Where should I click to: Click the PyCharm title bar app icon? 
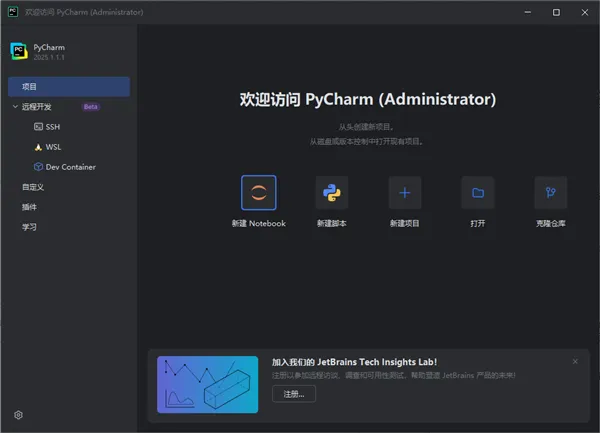[13, 12]
